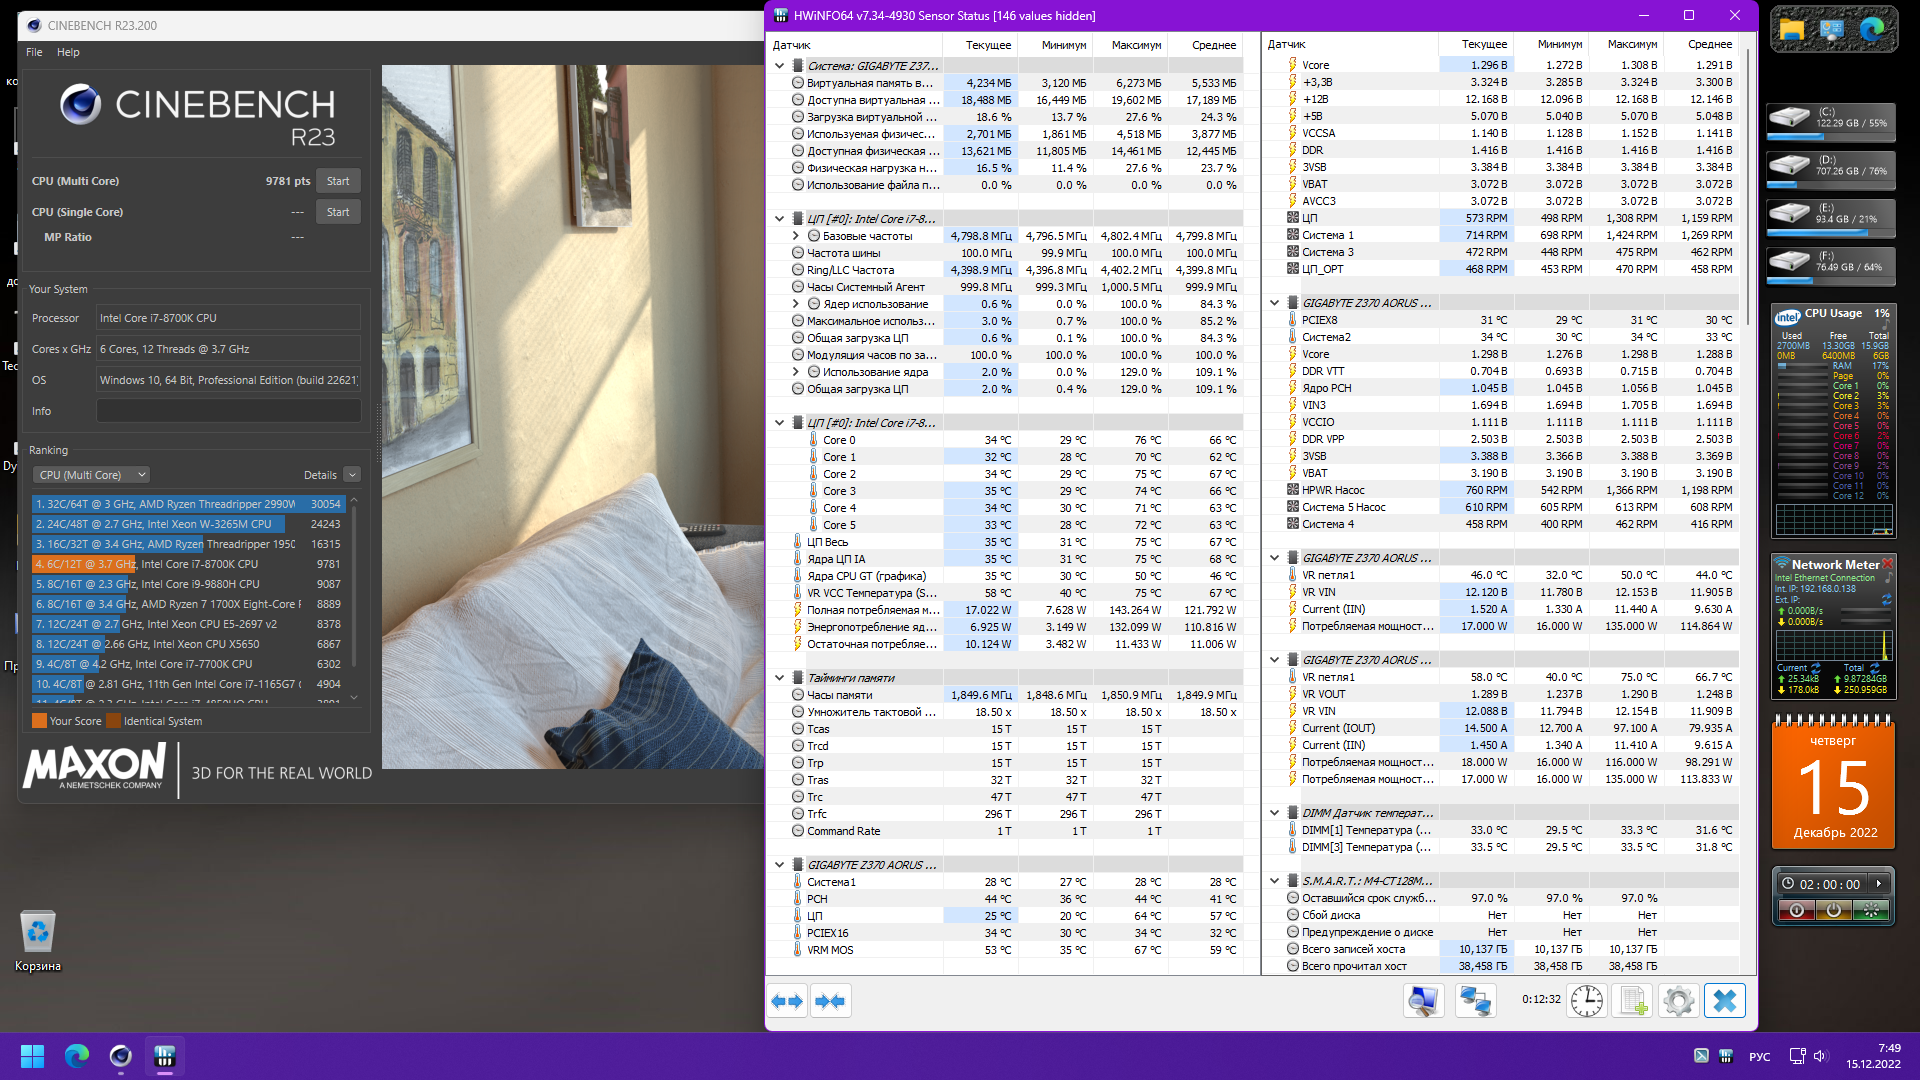1920x1080 pixels.
Task: Open Cinebench Help menu
Action: click(68, 52)
